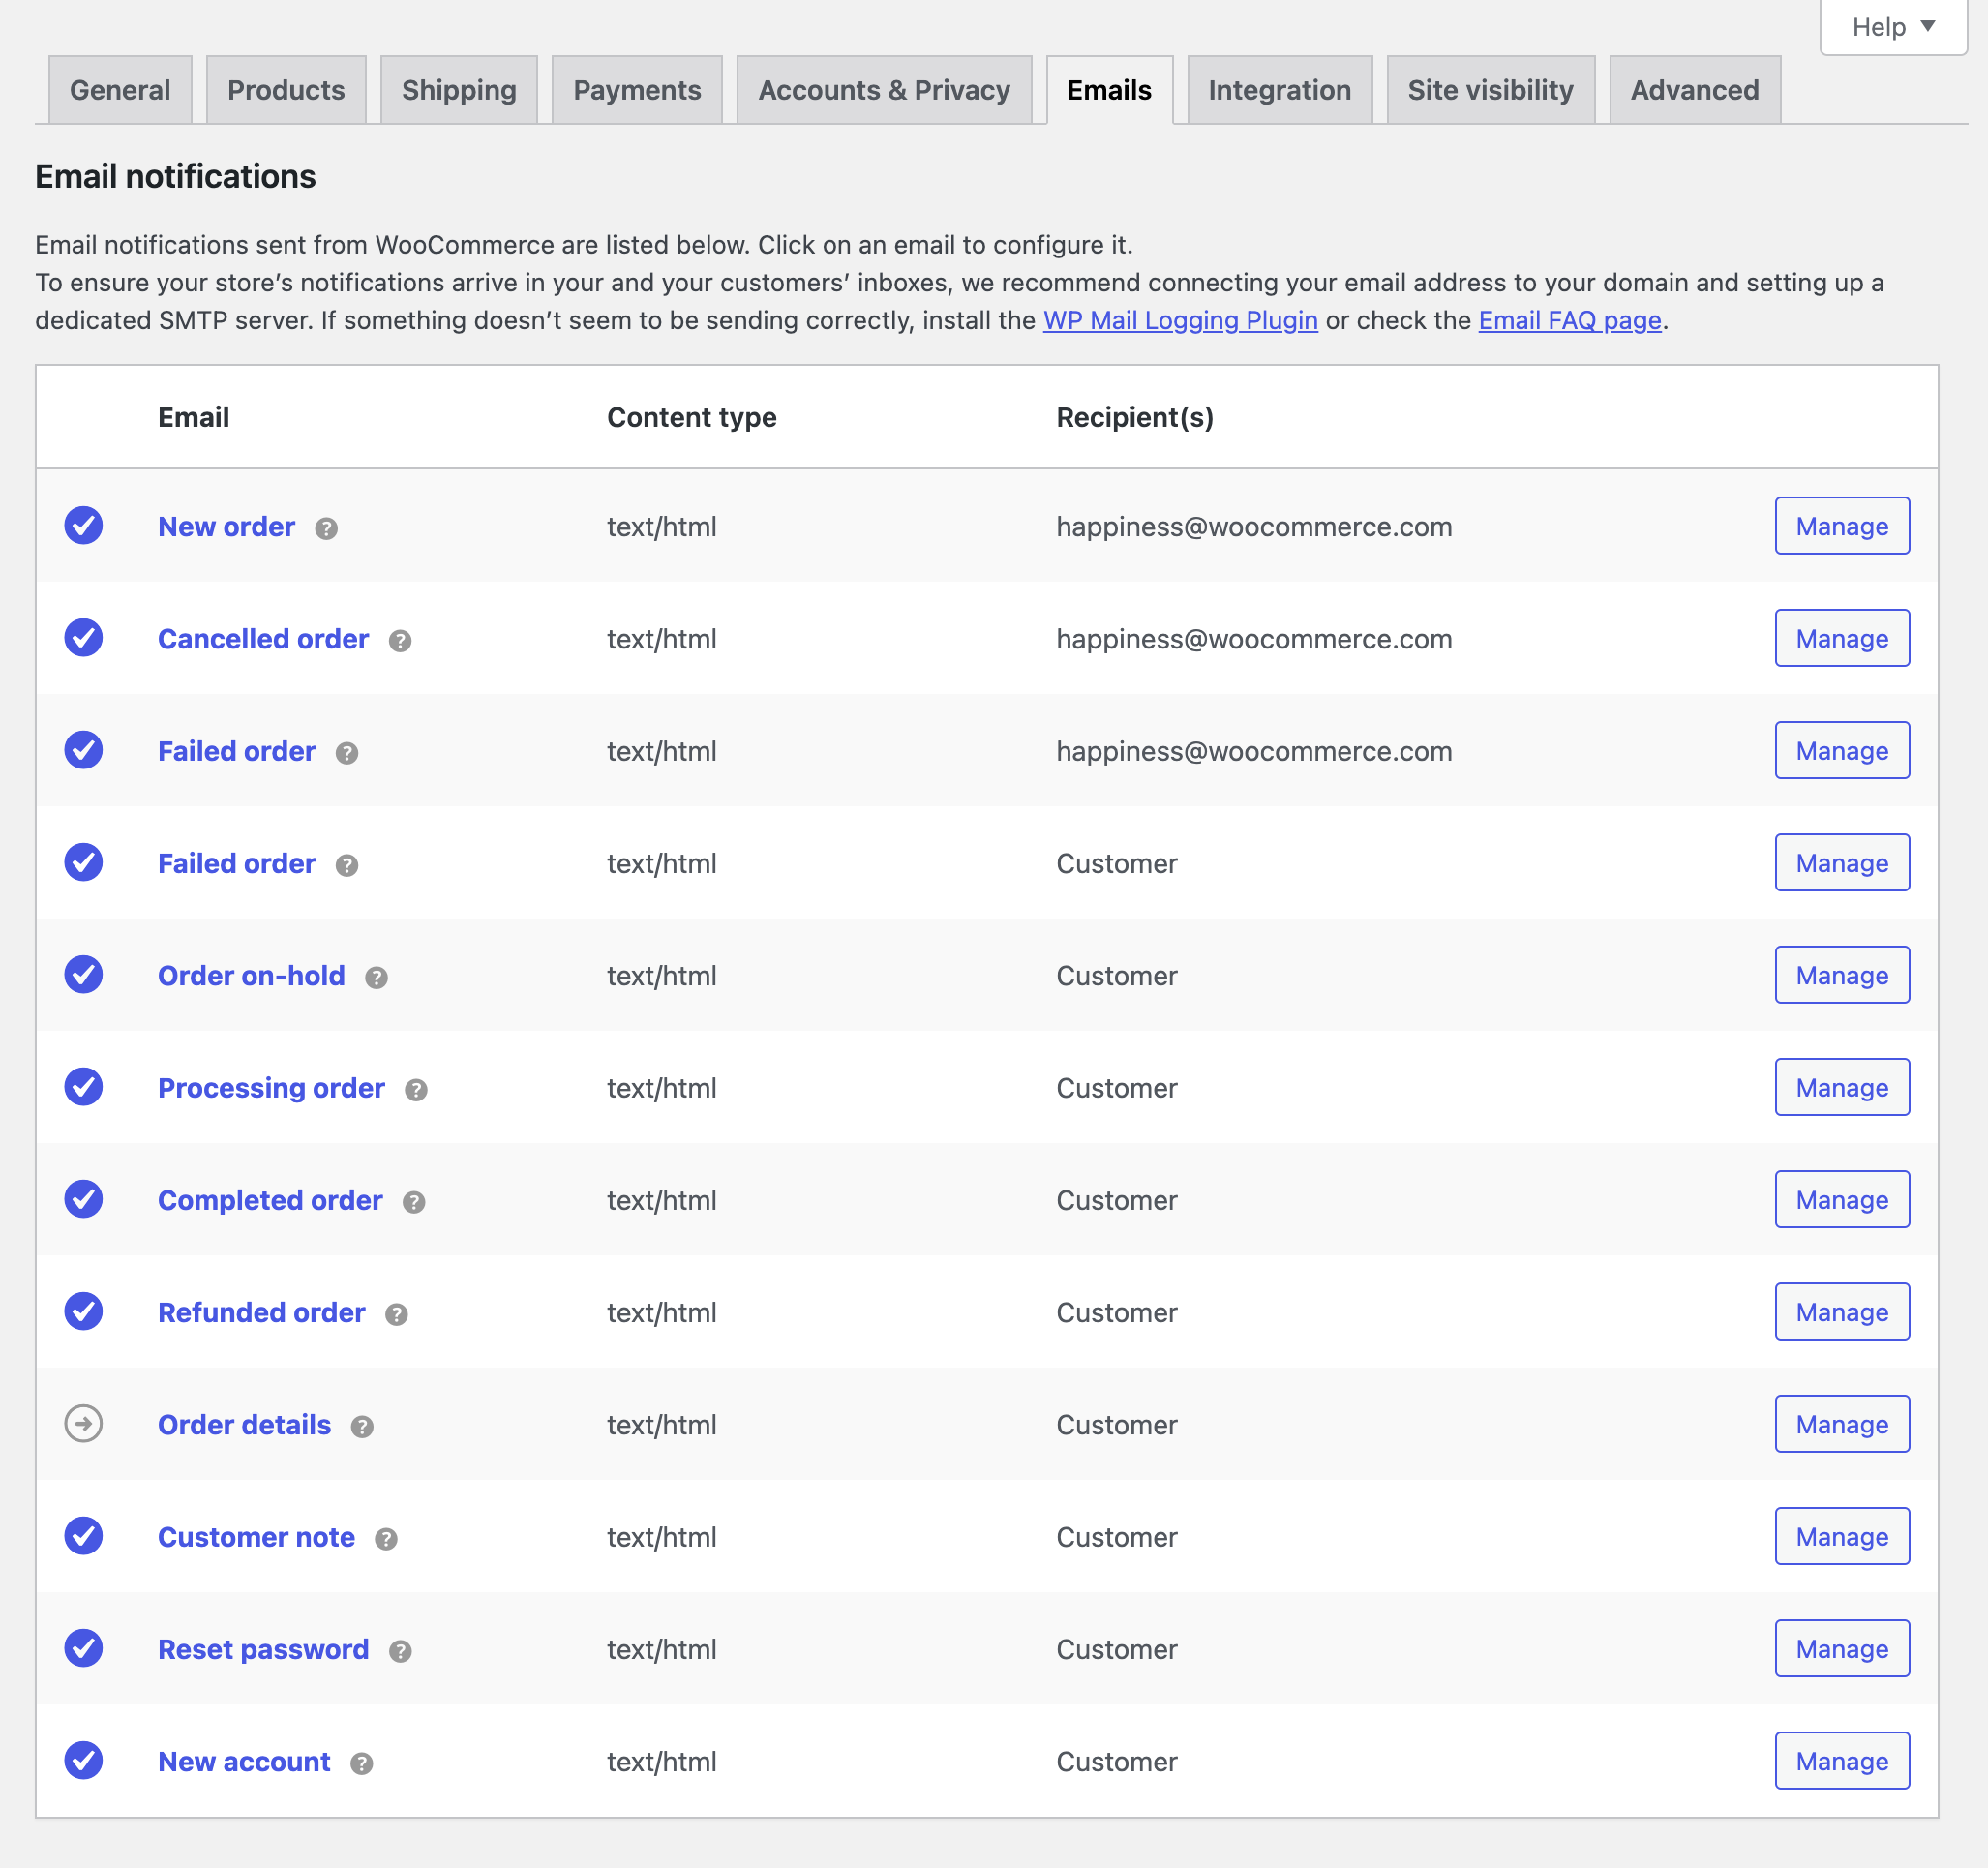Switch to the Shipping tab
This screenshot has height=1868, width=1988.
(459, 89)
